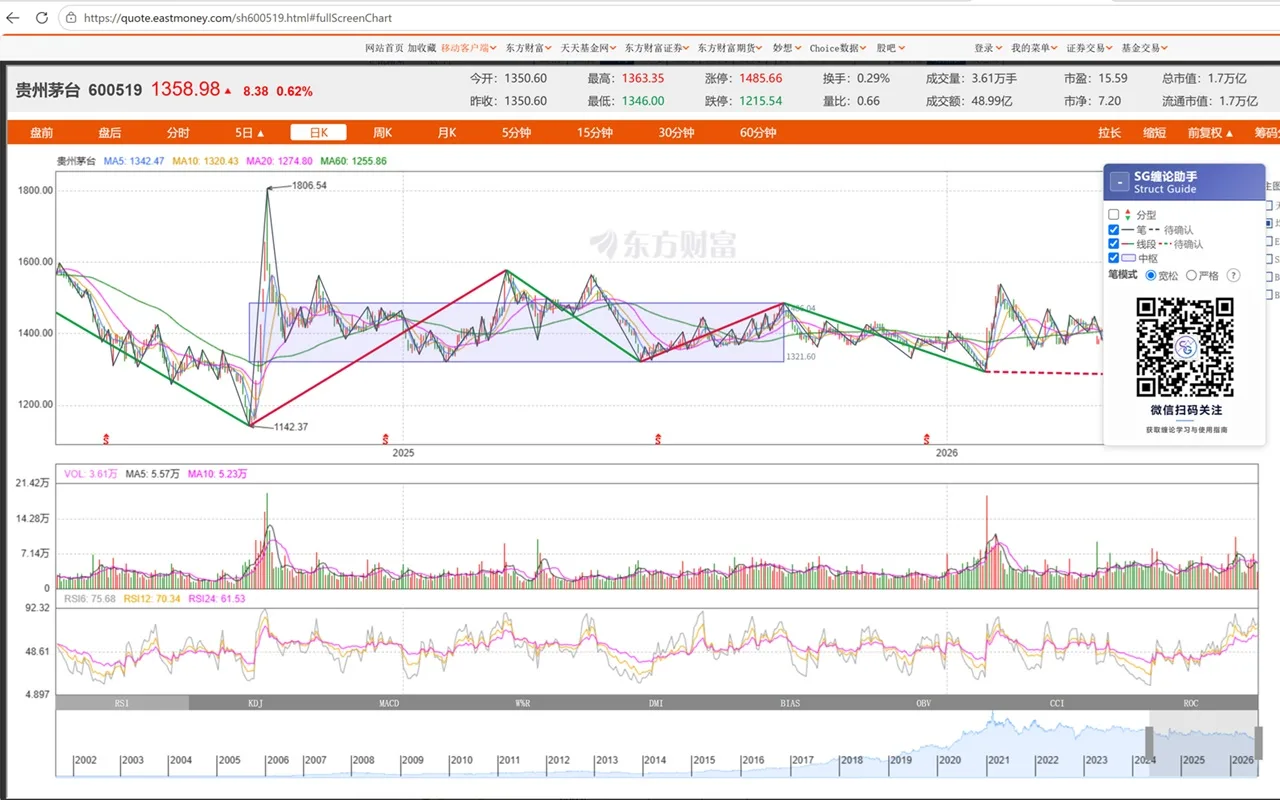1280x800 pixels.
Task: Switch to the 30分钟 chart tab
Action: point(676,133)
